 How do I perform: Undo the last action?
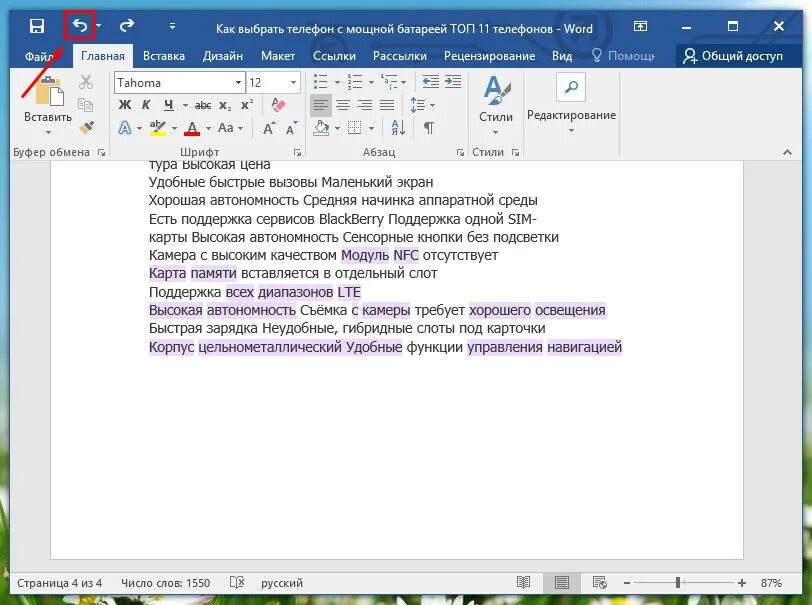click(79, 25)
